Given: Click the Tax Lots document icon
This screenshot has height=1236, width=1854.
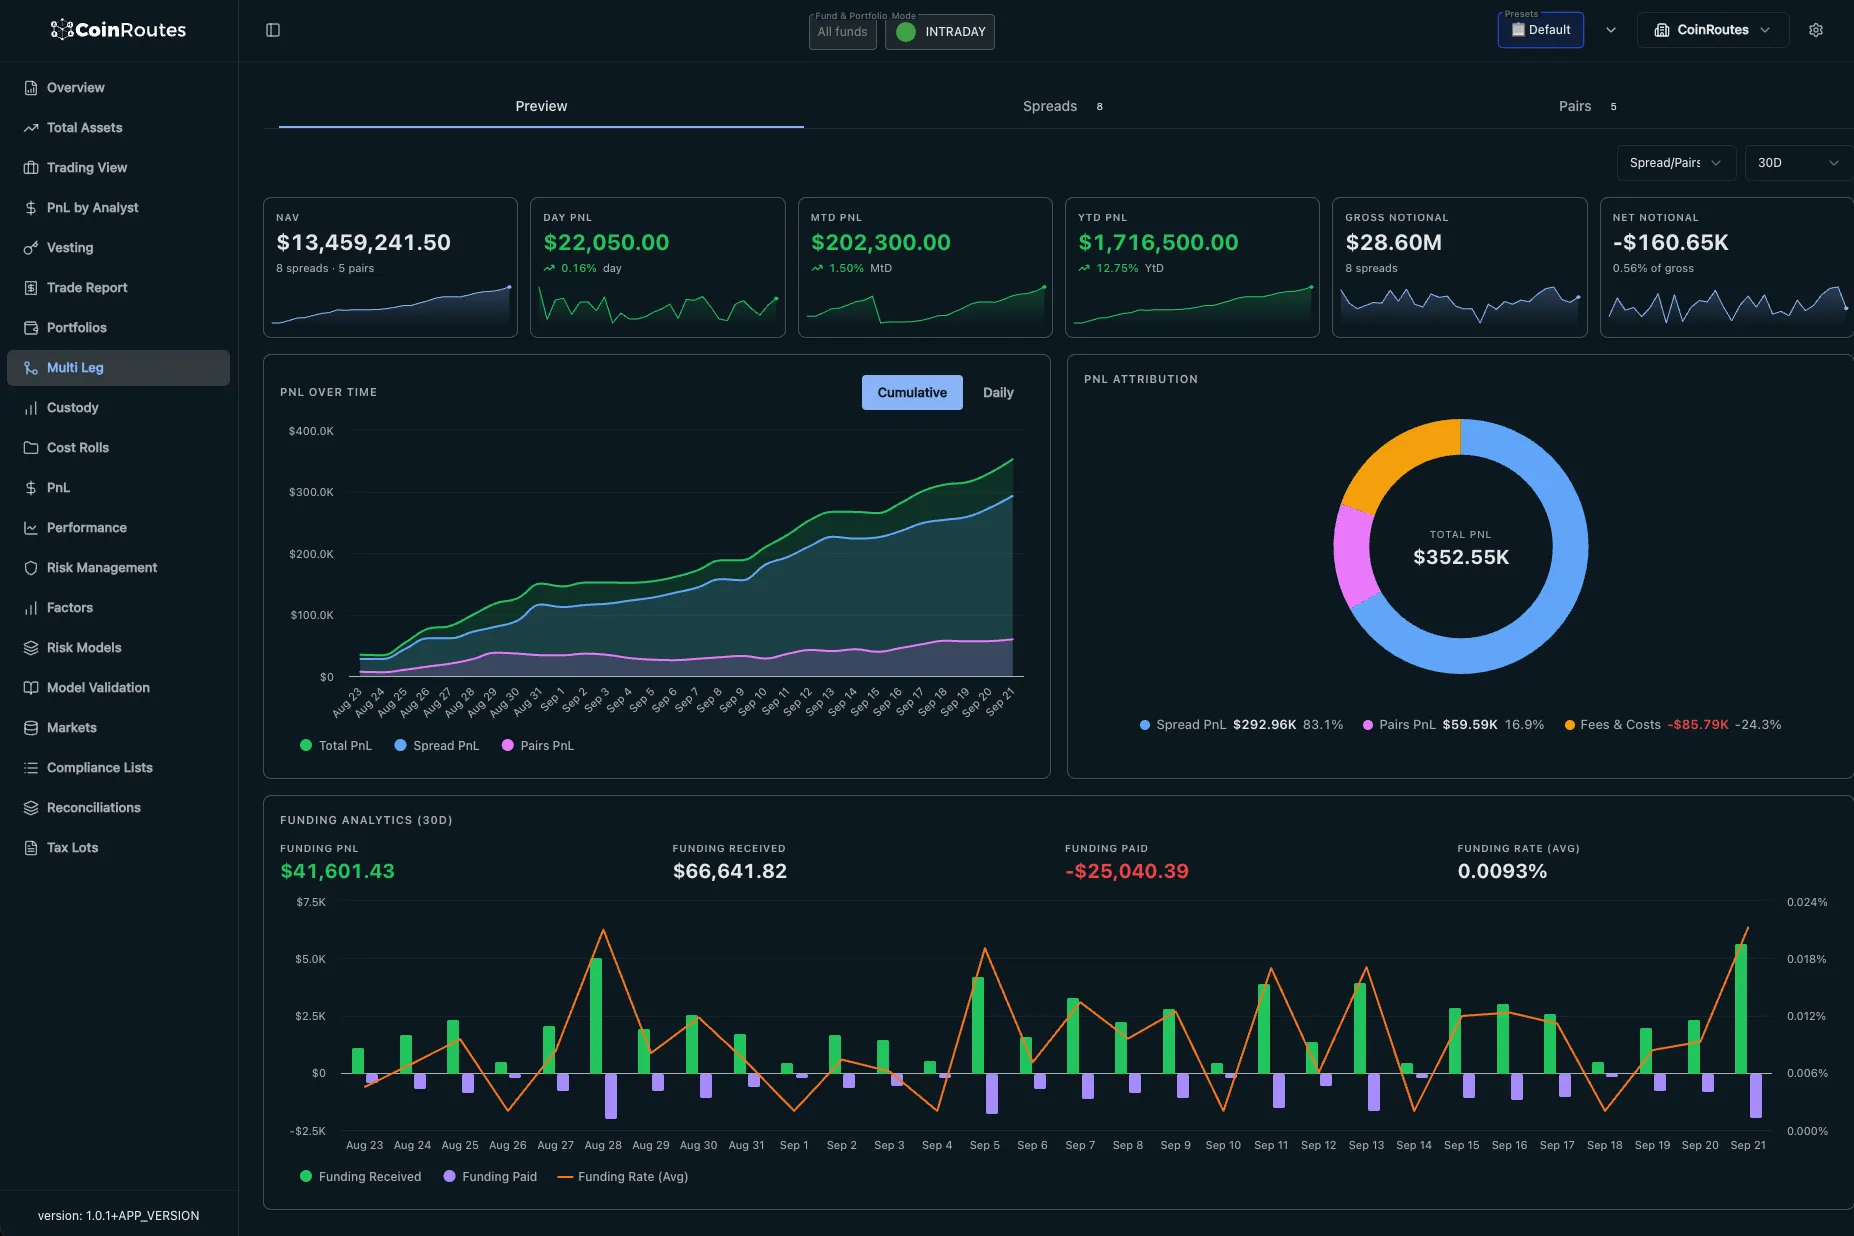Looking at the screenshot, I should pyautogui.click(x=31, y=848).
